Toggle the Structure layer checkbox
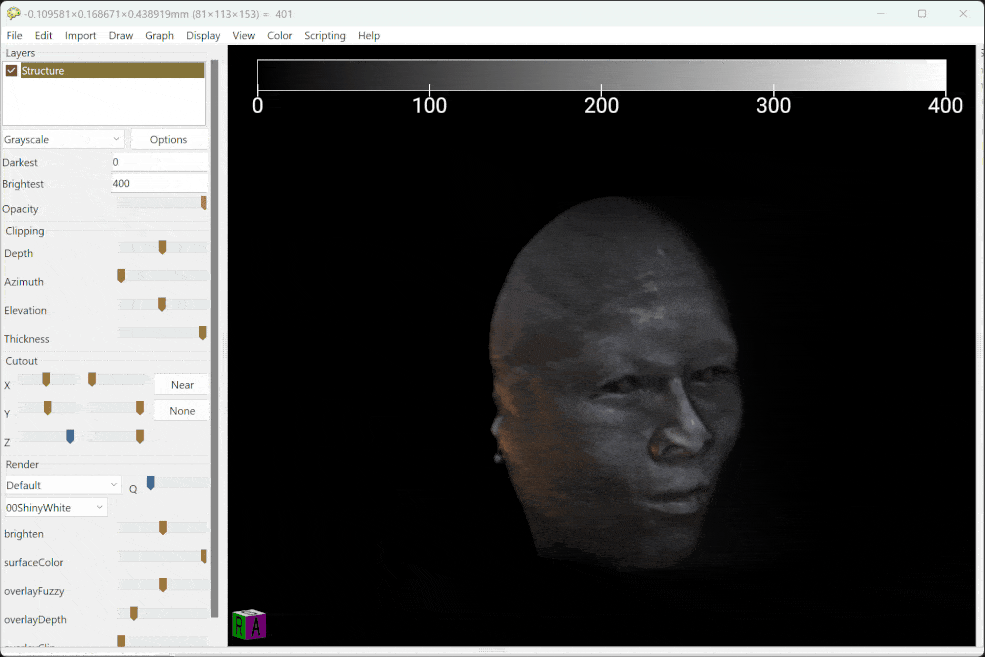This screenshot has width=985, height=657. coord(11,70)
